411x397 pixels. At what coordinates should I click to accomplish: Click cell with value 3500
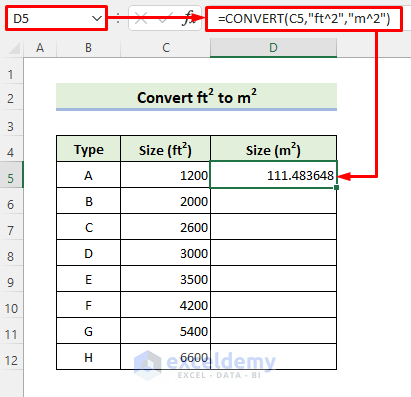click(x=165, y=279)
